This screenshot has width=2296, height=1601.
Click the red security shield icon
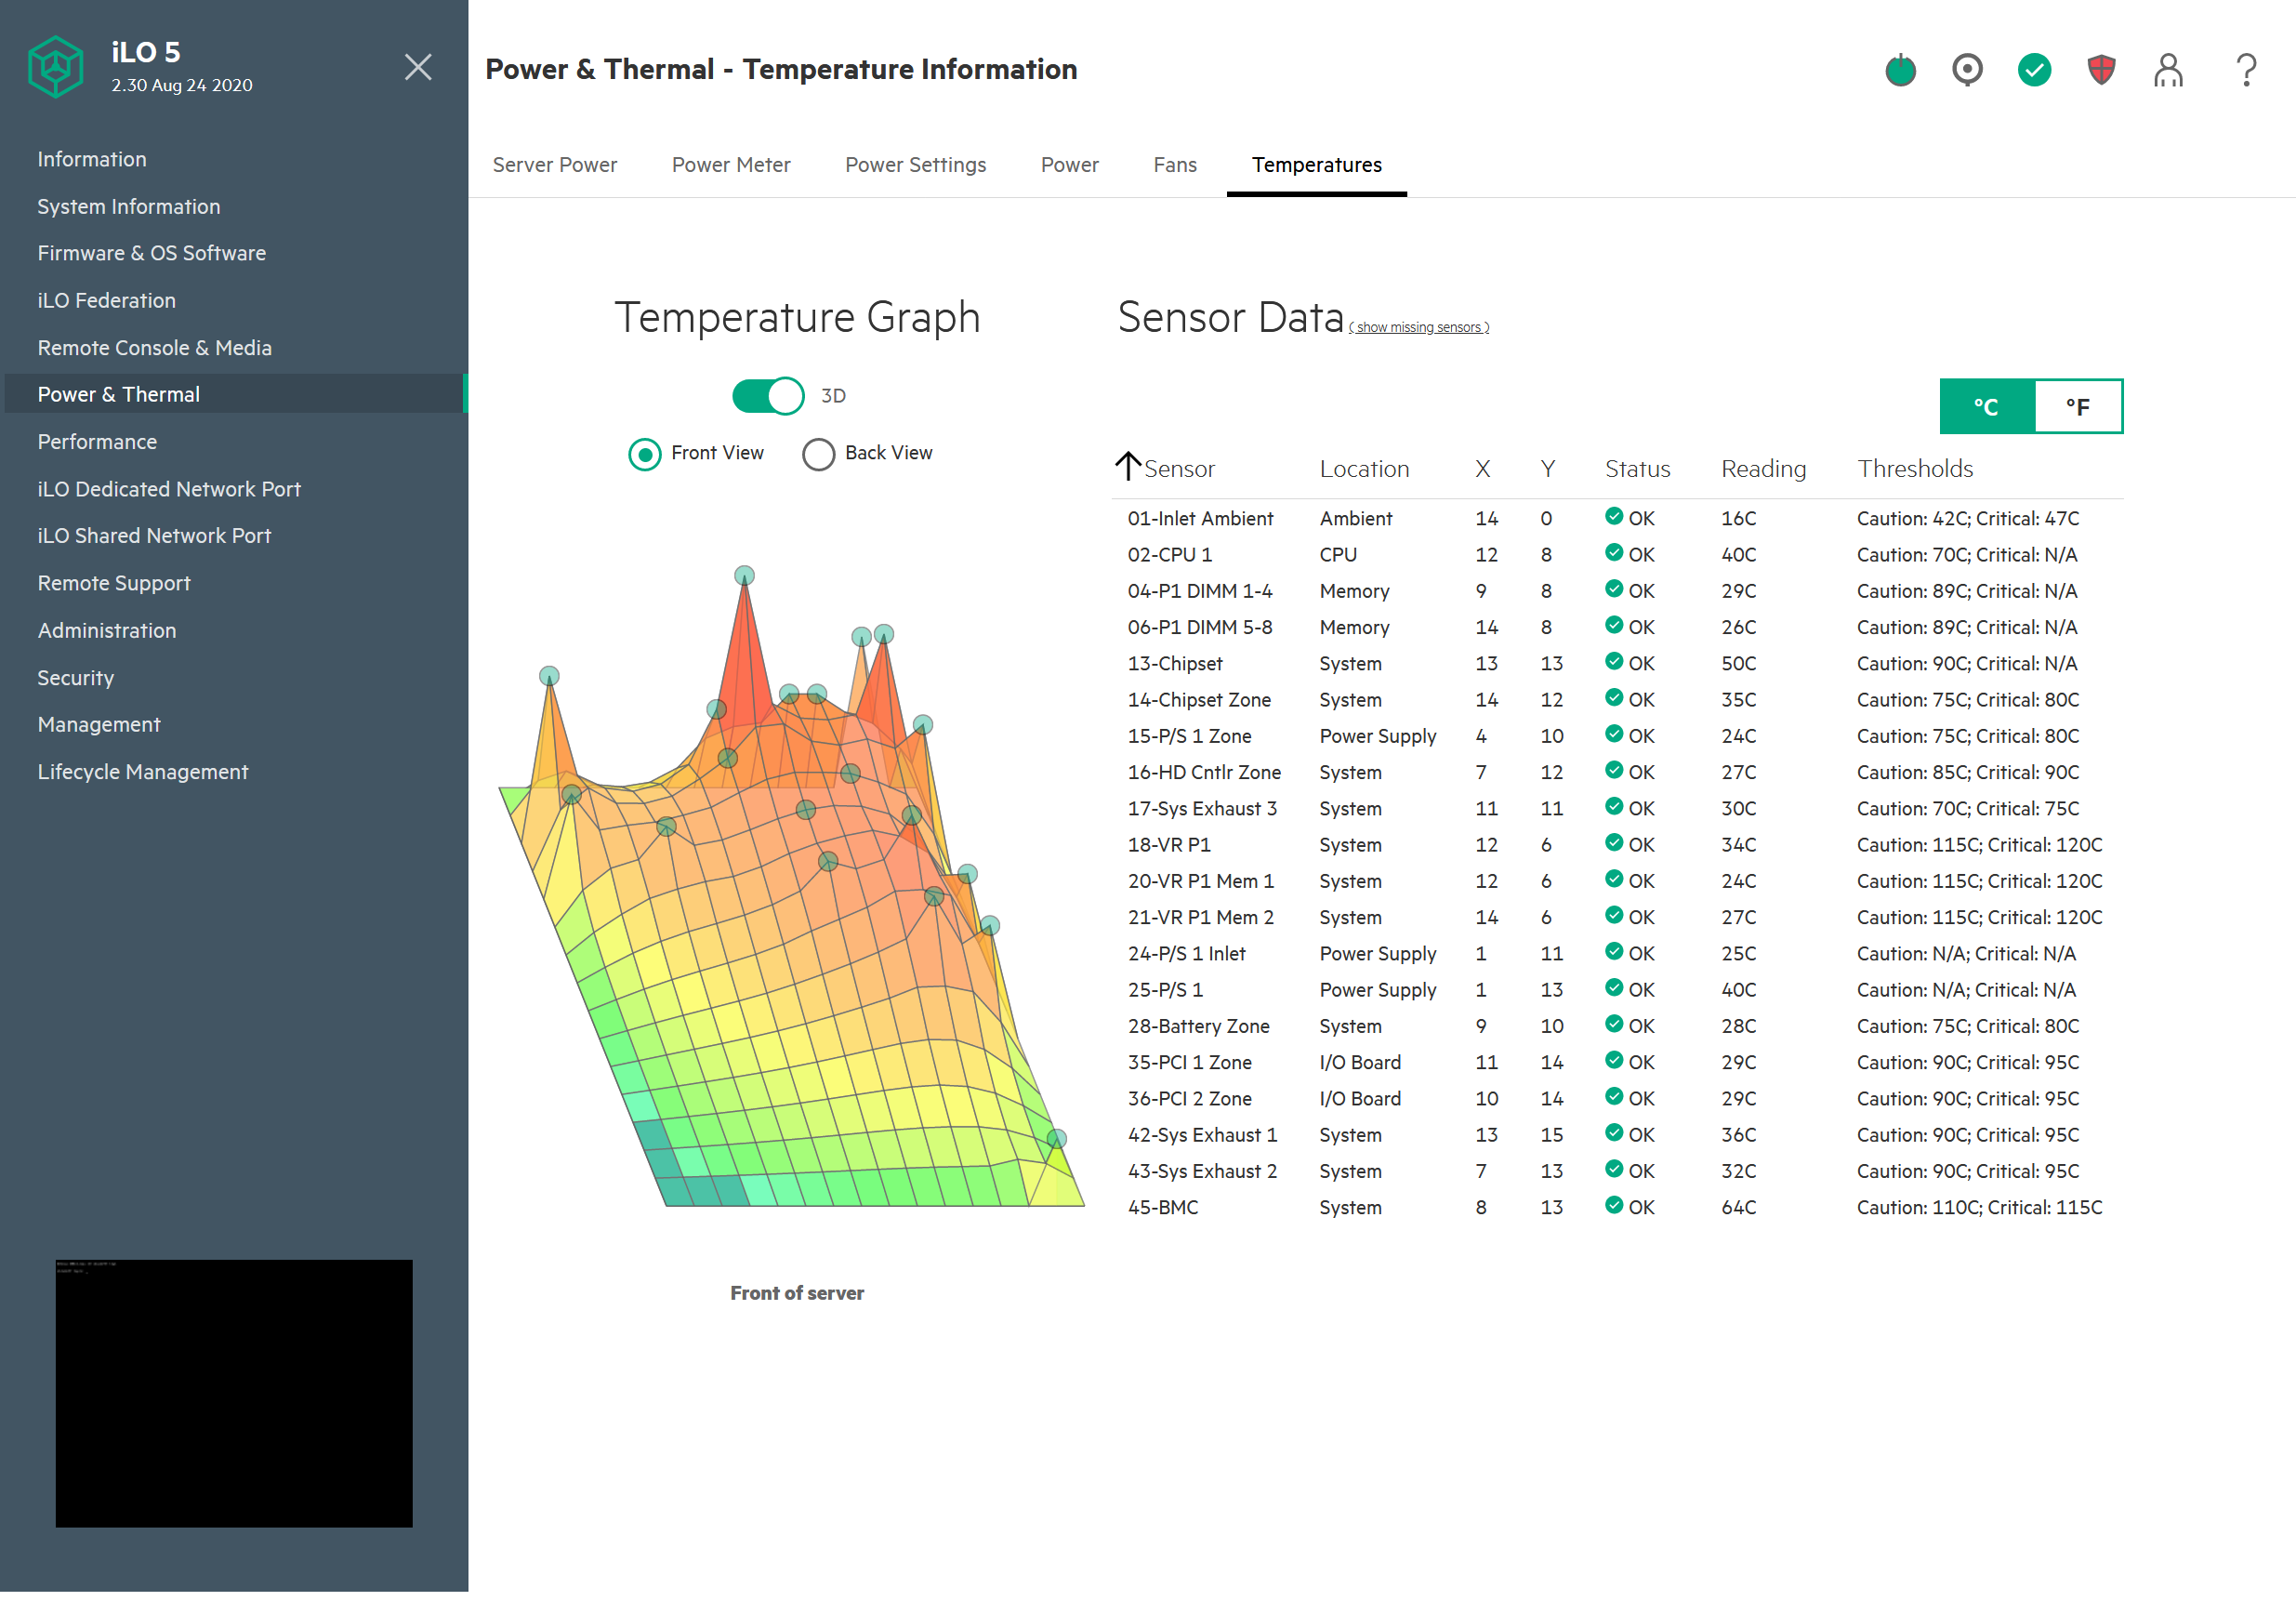click(x=2100, y=70)
